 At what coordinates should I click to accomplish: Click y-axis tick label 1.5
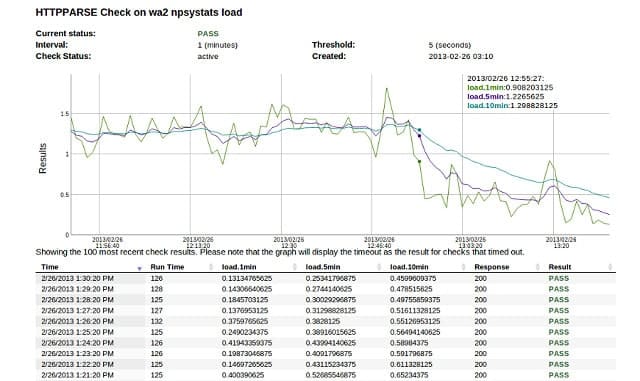coord(65,114)
